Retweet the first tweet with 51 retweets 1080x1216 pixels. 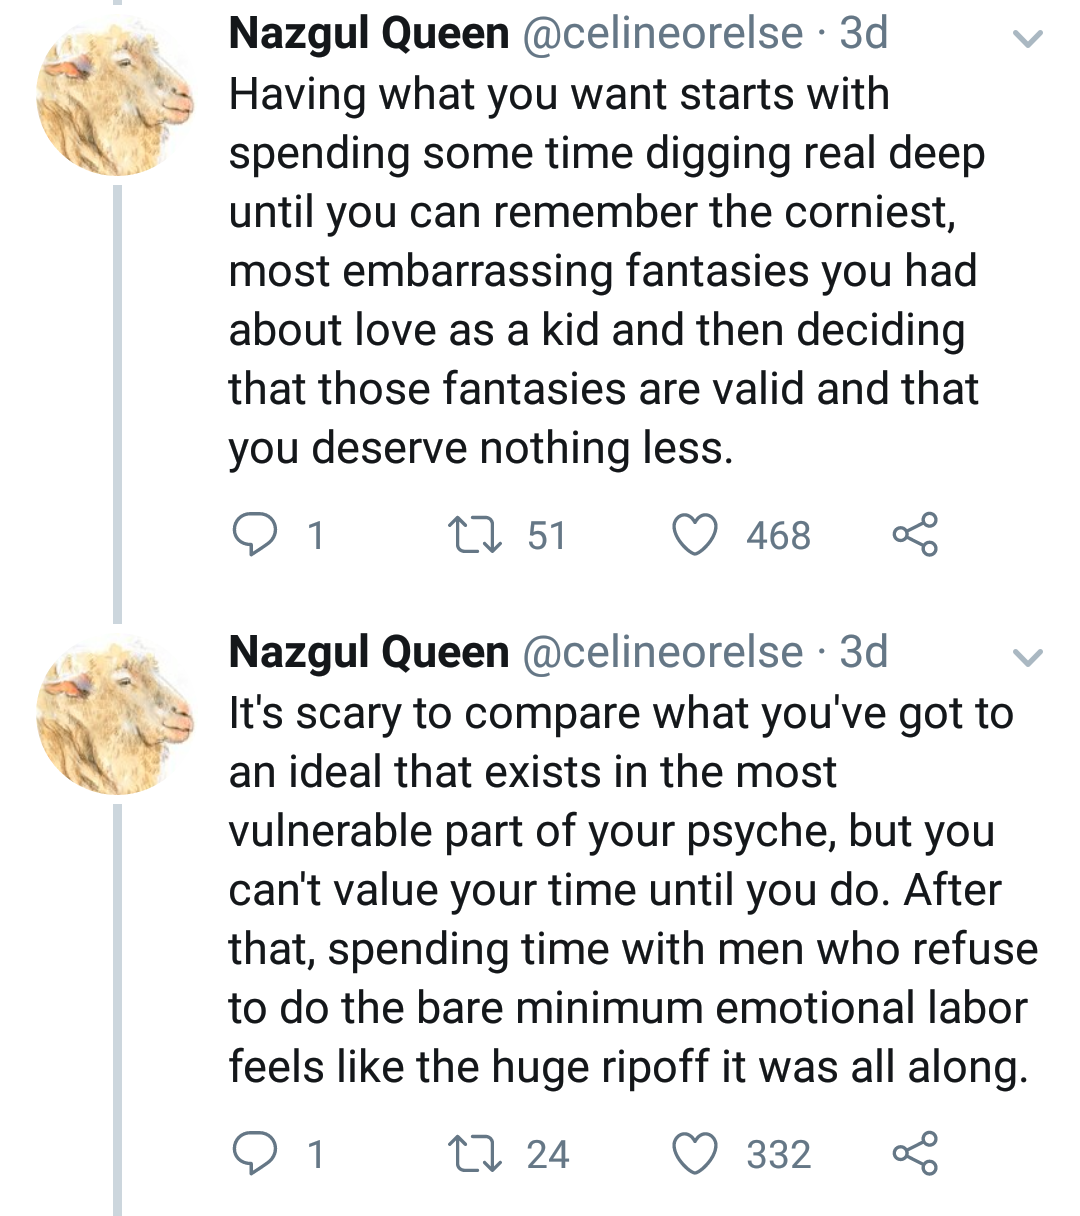[x=473, y=535]
